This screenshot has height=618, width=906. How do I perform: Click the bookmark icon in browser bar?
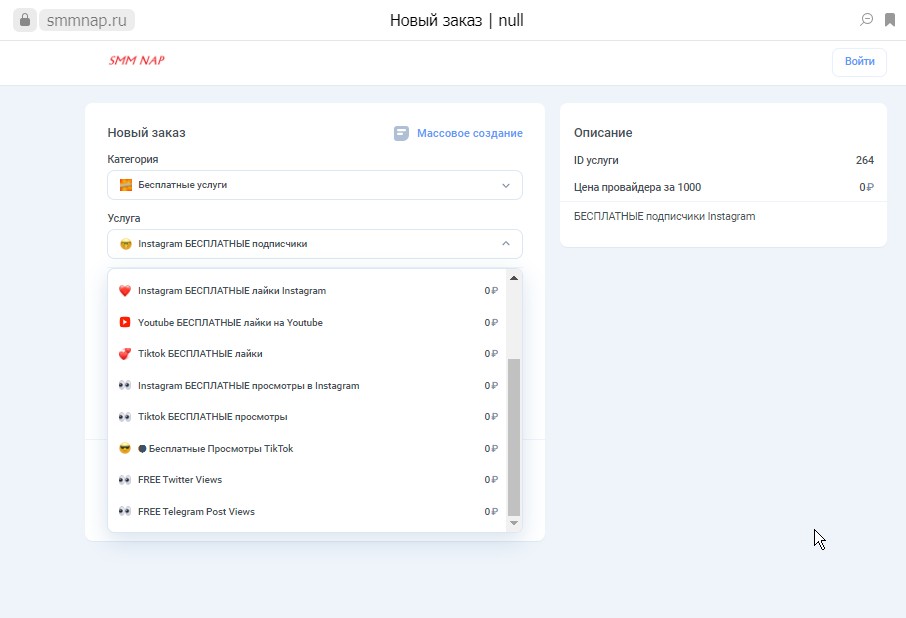click(x=890, y=20)
